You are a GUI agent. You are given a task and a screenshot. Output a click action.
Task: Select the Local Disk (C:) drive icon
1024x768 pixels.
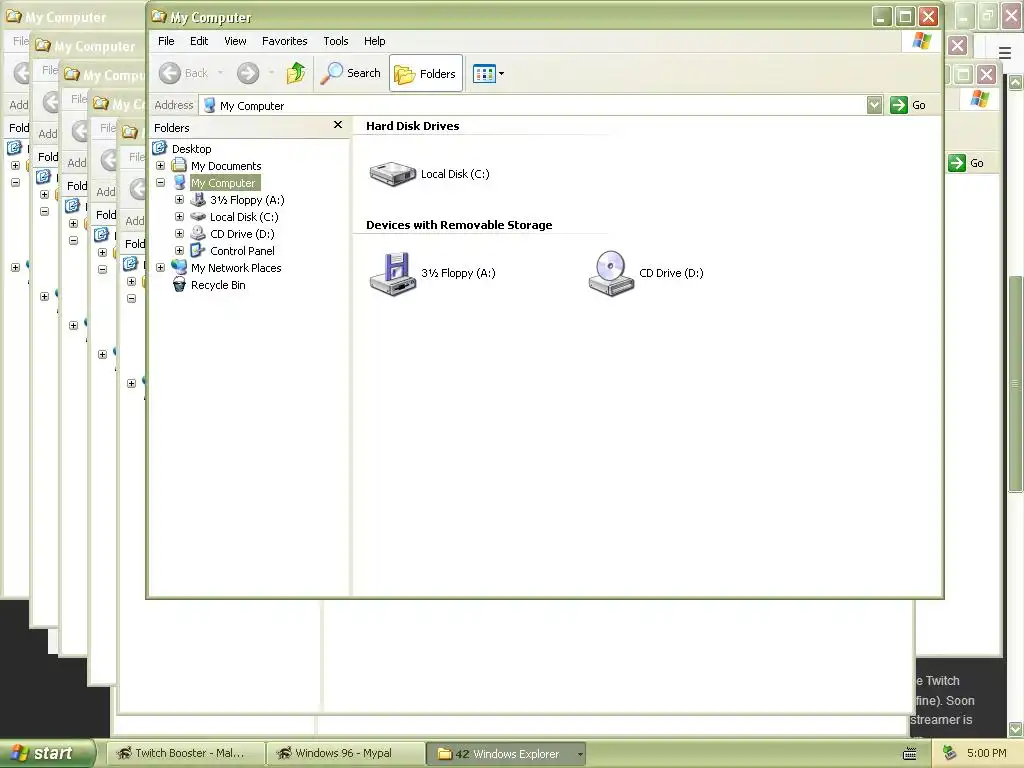click(392, 174)
